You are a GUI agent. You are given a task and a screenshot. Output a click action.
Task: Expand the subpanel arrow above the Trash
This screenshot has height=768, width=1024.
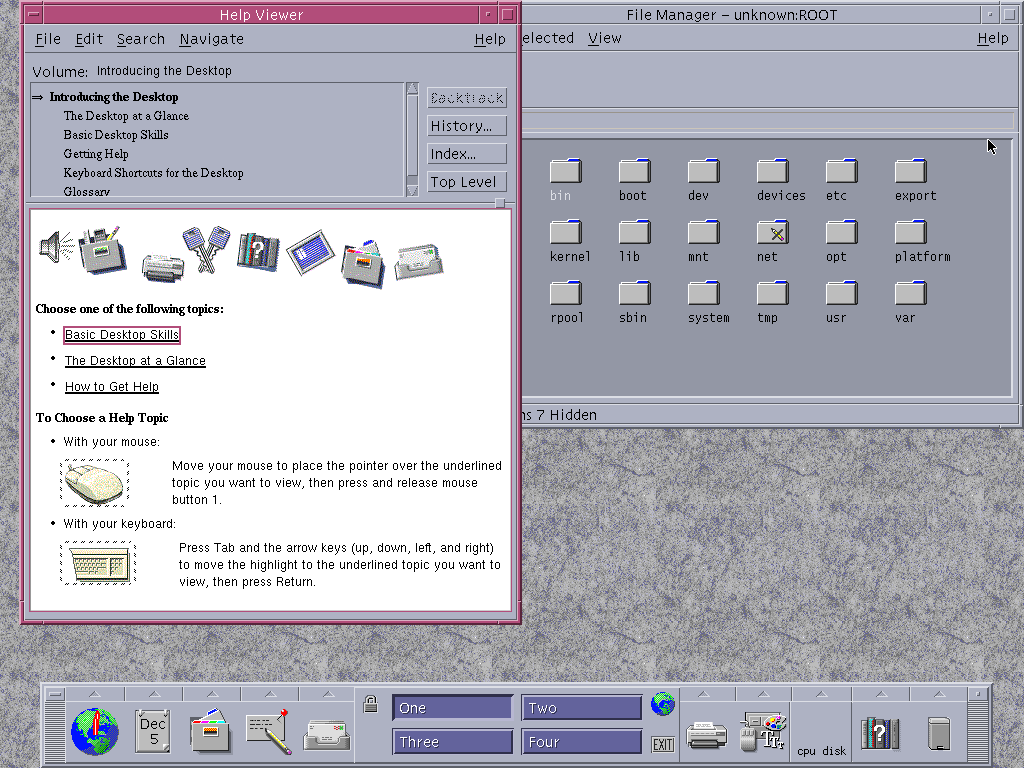(938, 691)
